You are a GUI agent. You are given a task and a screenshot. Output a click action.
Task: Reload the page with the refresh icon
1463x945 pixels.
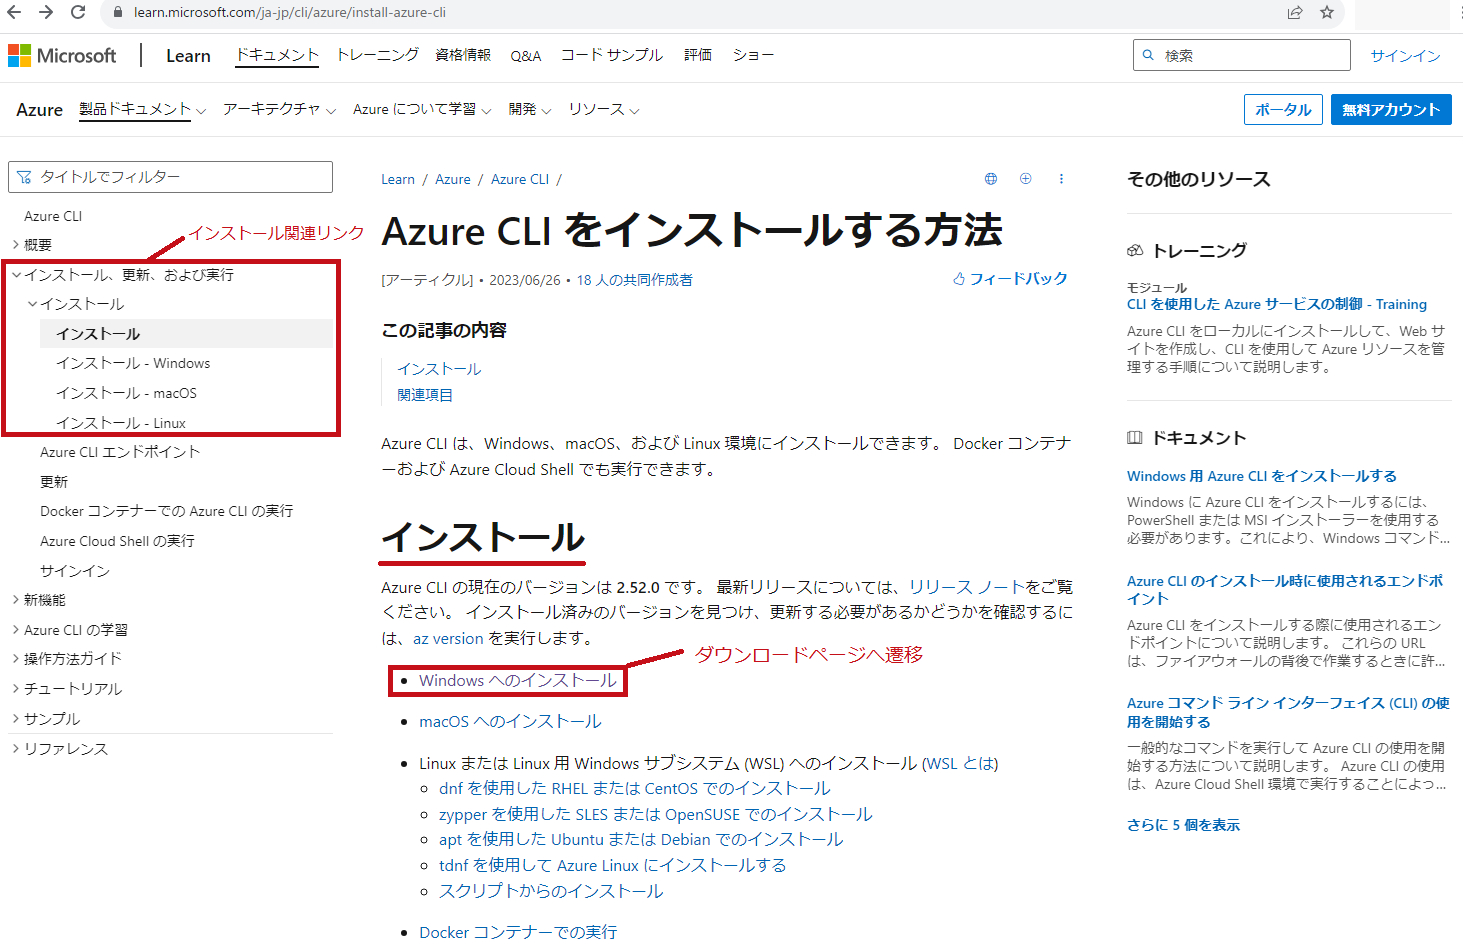pyautogui.click(x=78, y=12)
